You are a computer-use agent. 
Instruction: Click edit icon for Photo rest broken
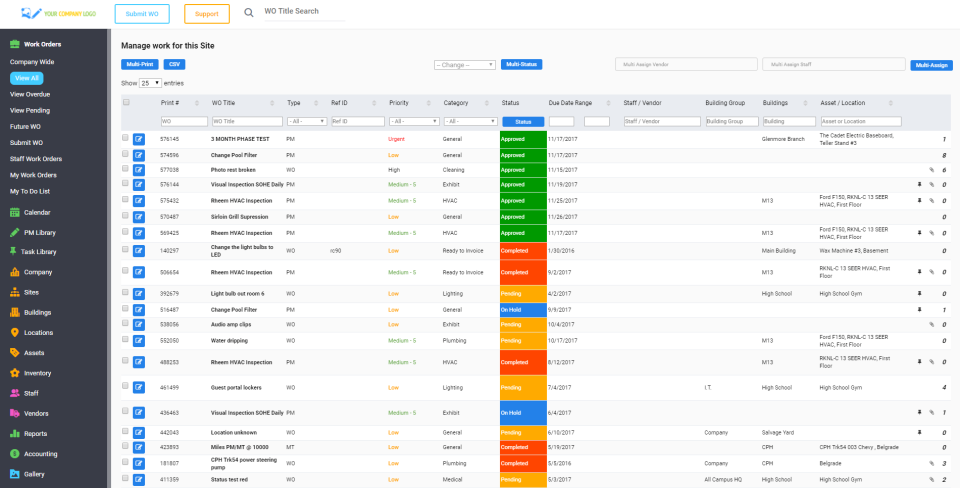139,170
